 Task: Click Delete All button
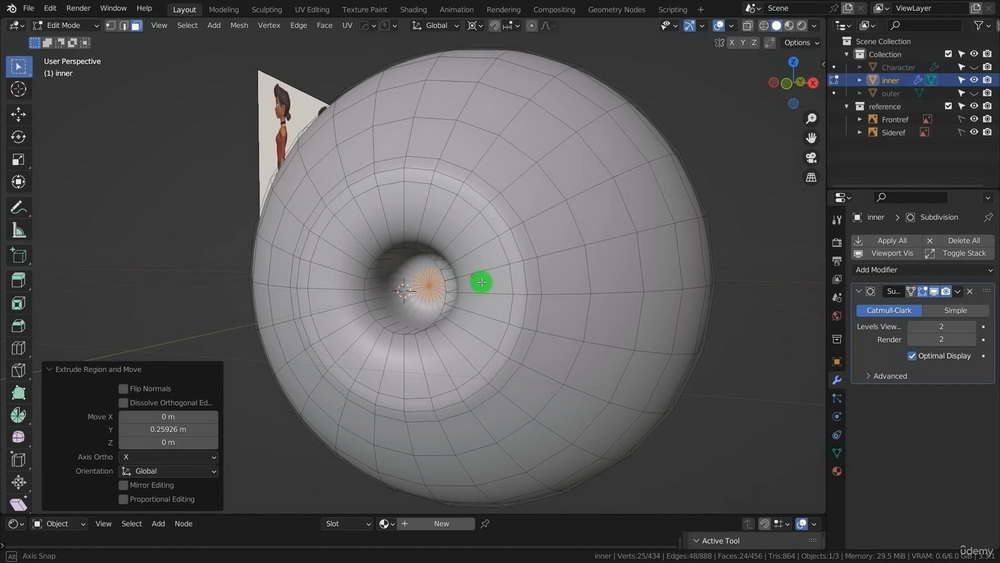(959, 240)
